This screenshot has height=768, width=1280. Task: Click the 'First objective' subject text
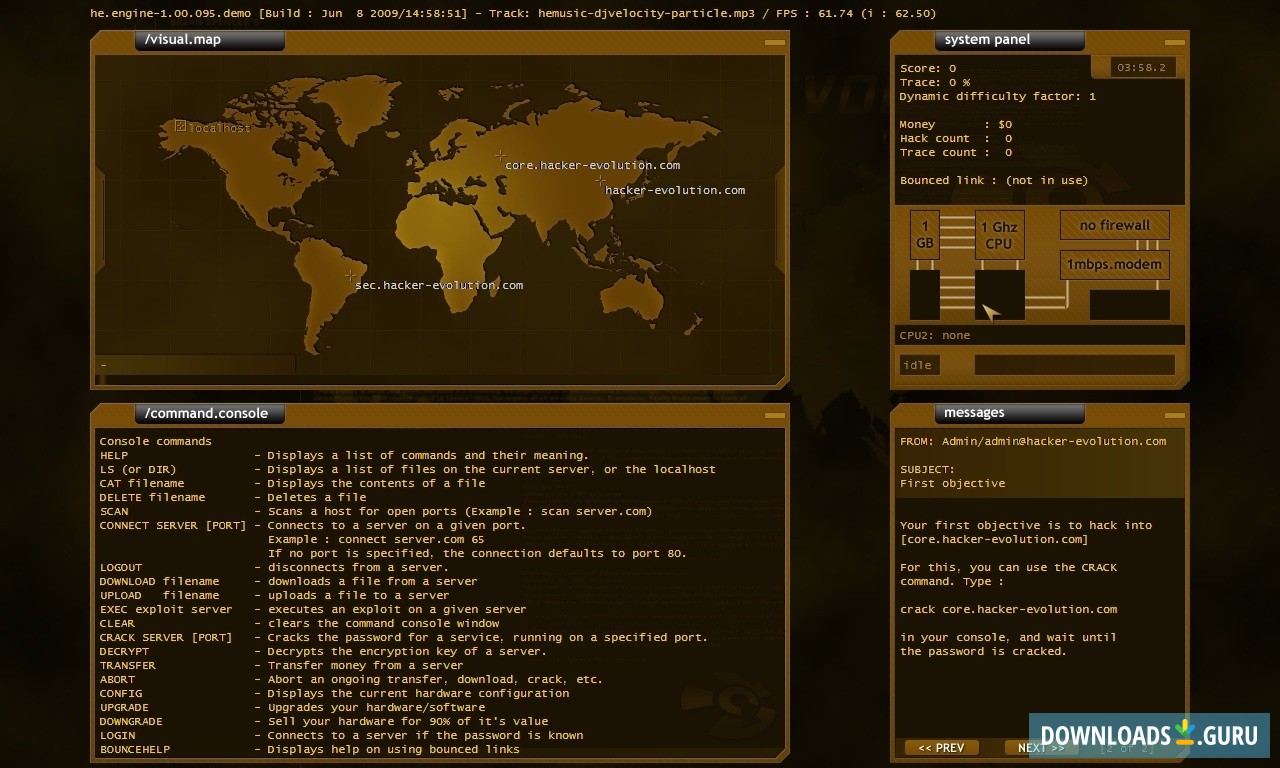pos(953,483)
